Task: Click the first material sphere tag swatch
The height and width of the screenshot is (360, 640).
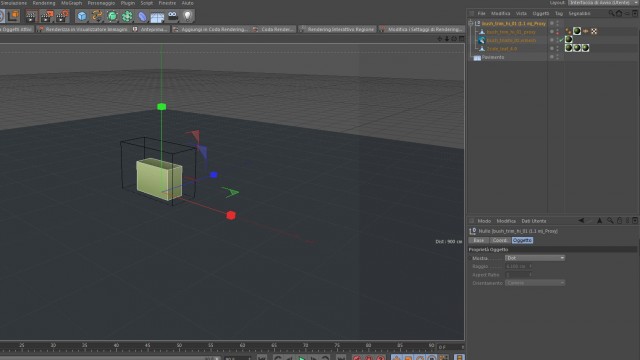Action: (577, 31)
